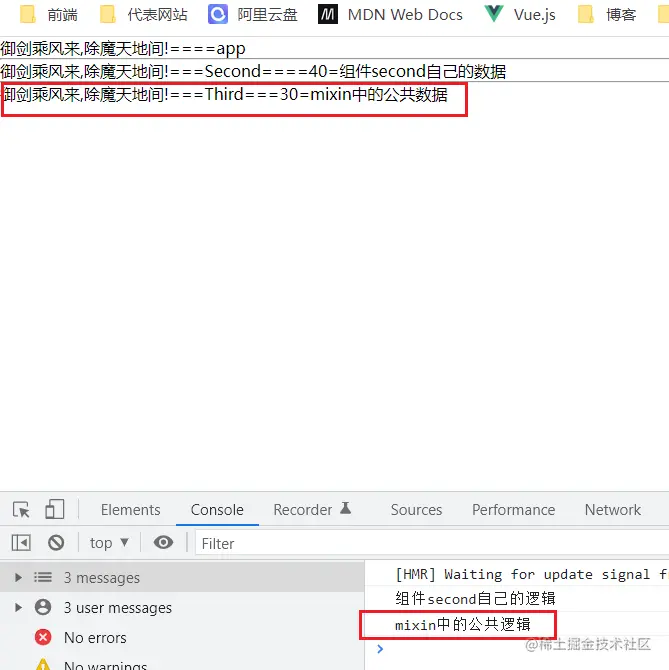Select the No errors filter row
Viewport: 669px width, 670px height.
(x=182, y=638)
